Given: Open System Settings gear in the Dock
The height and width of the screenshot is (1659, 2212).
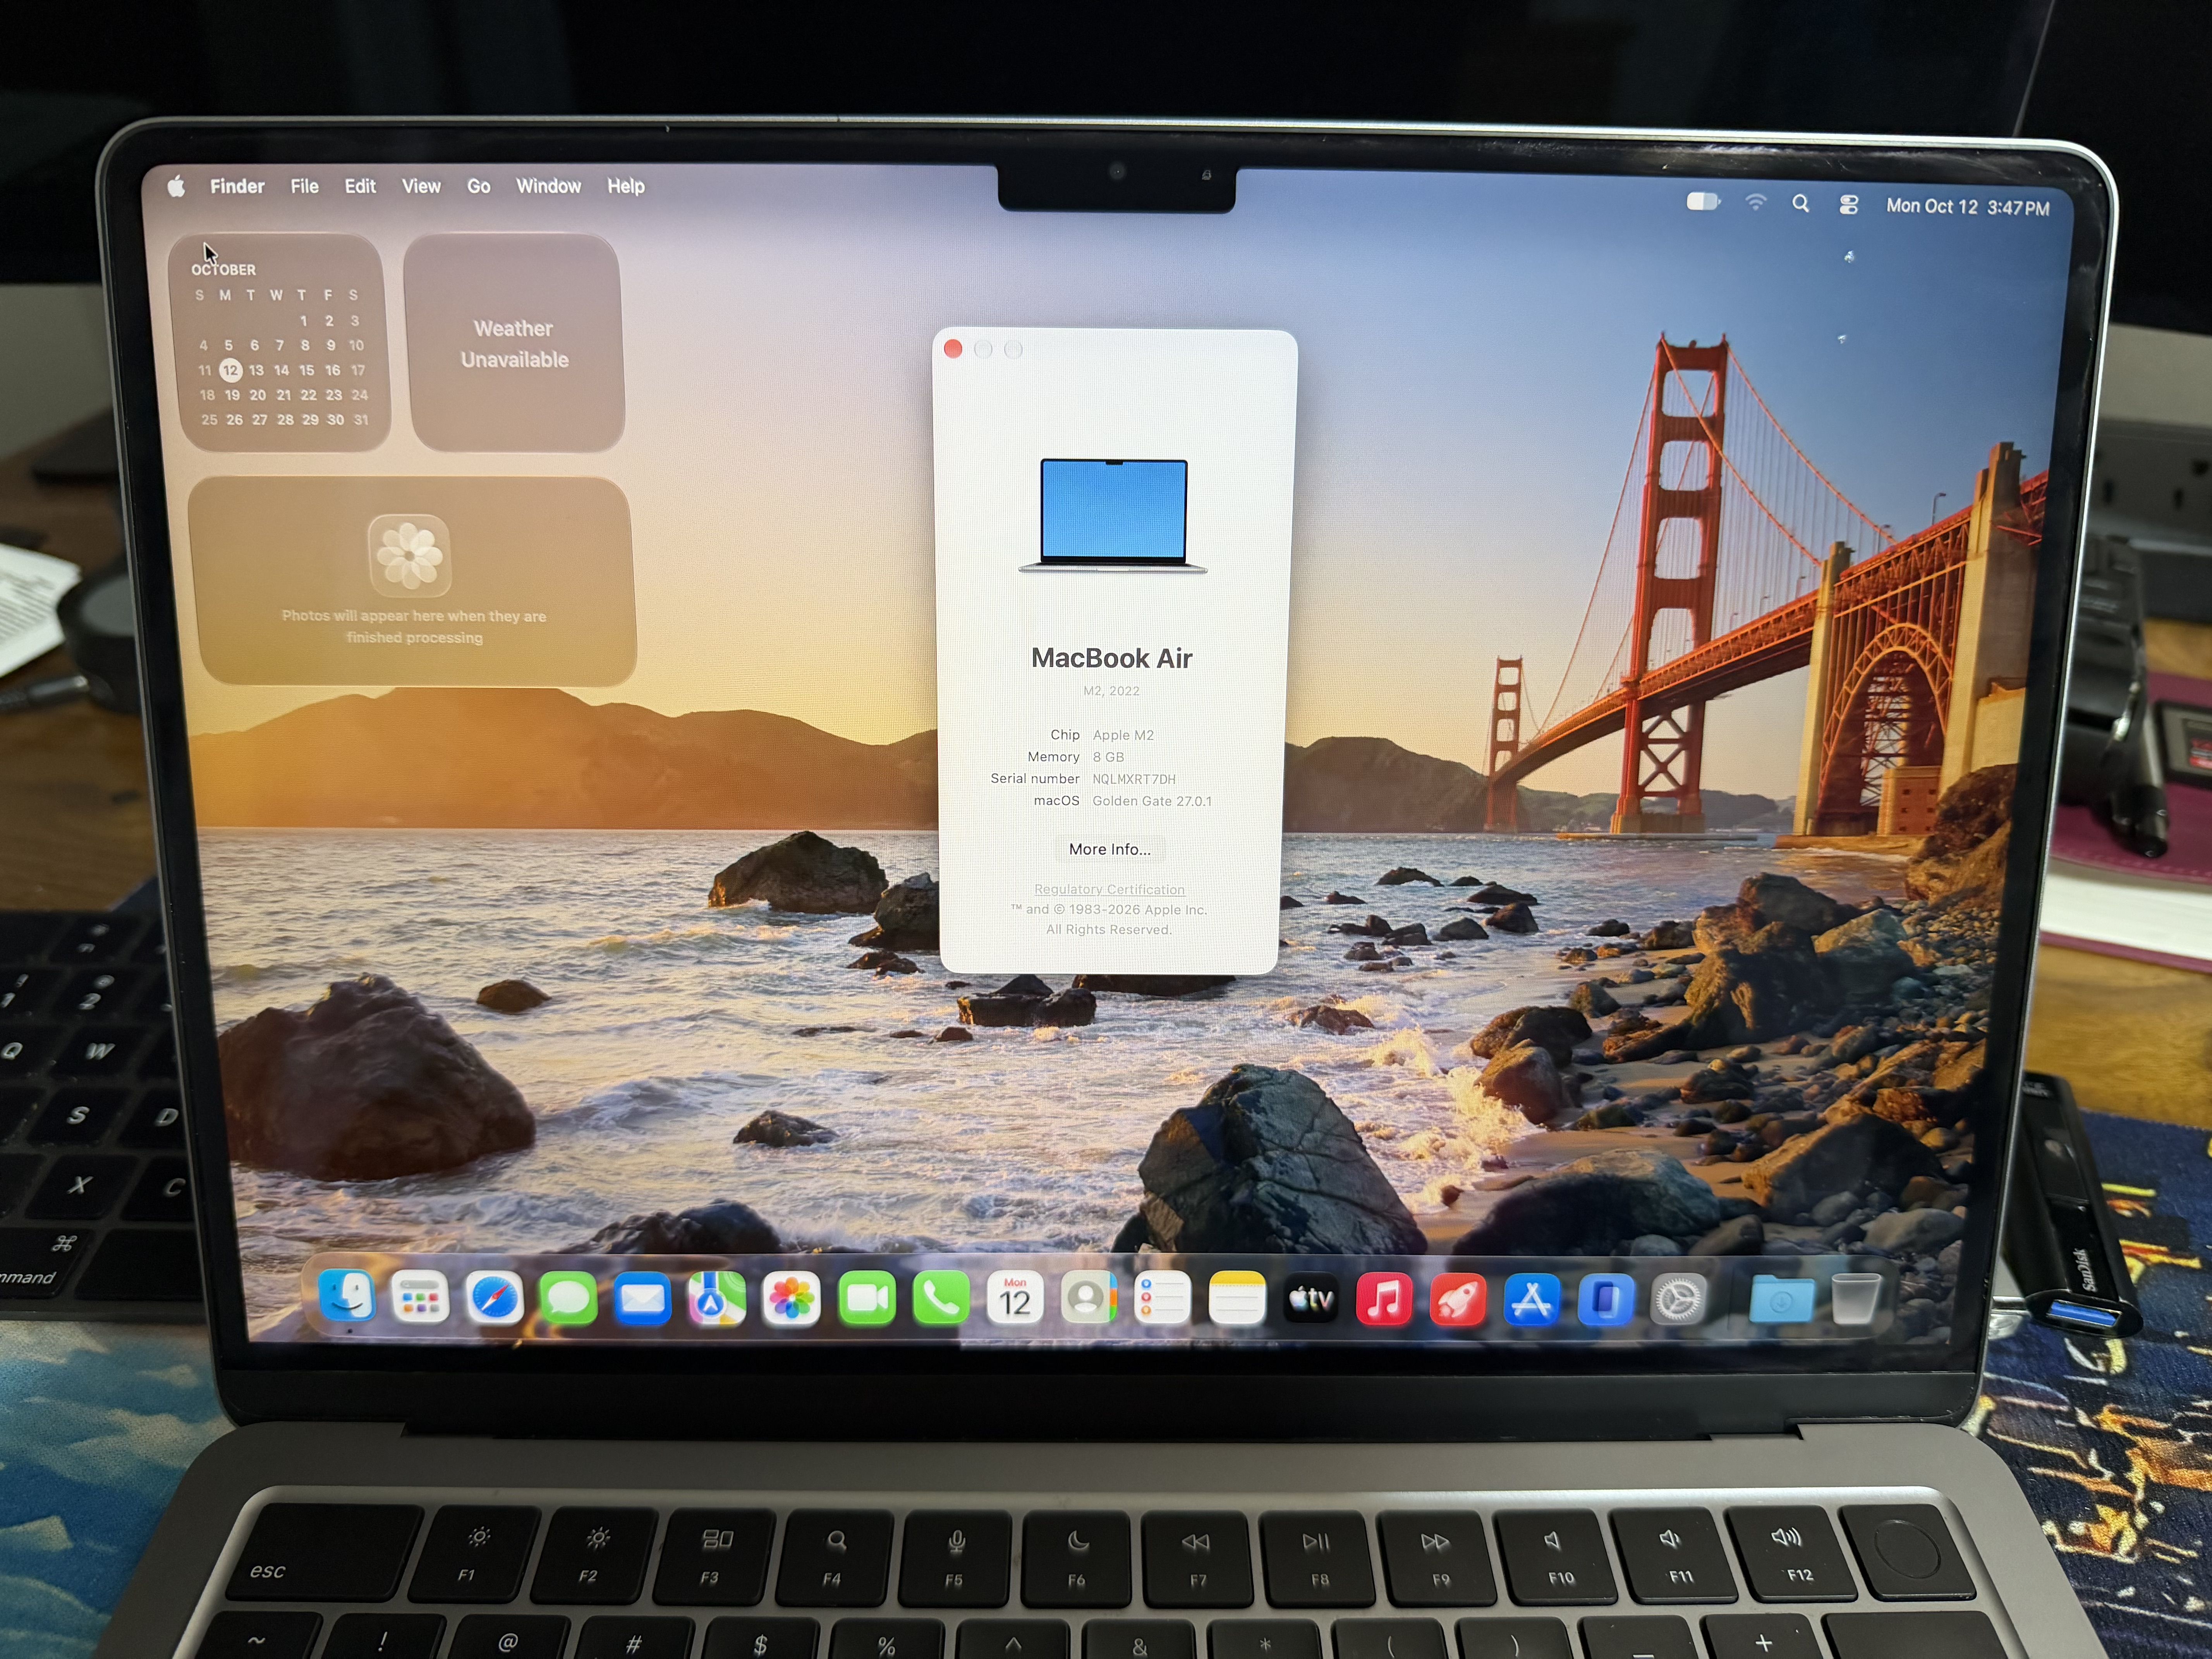Looking at the screenshot, I should click(x=1679, y=1300).
